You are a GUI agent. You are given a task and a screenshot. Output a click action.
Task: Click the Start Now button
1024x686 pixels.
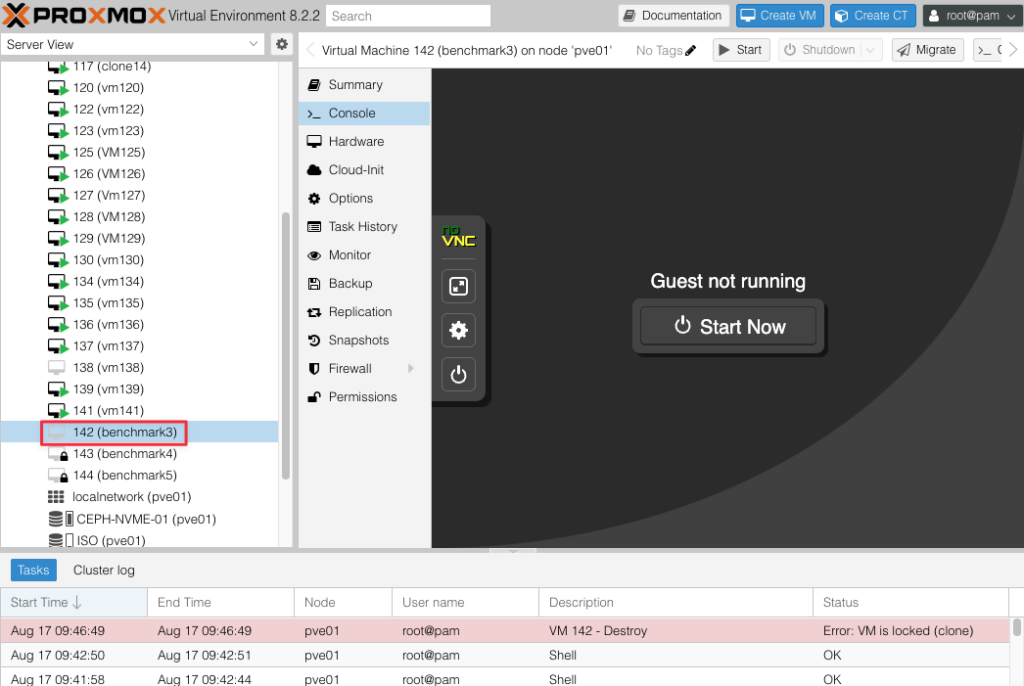click(x=728, y=327)
